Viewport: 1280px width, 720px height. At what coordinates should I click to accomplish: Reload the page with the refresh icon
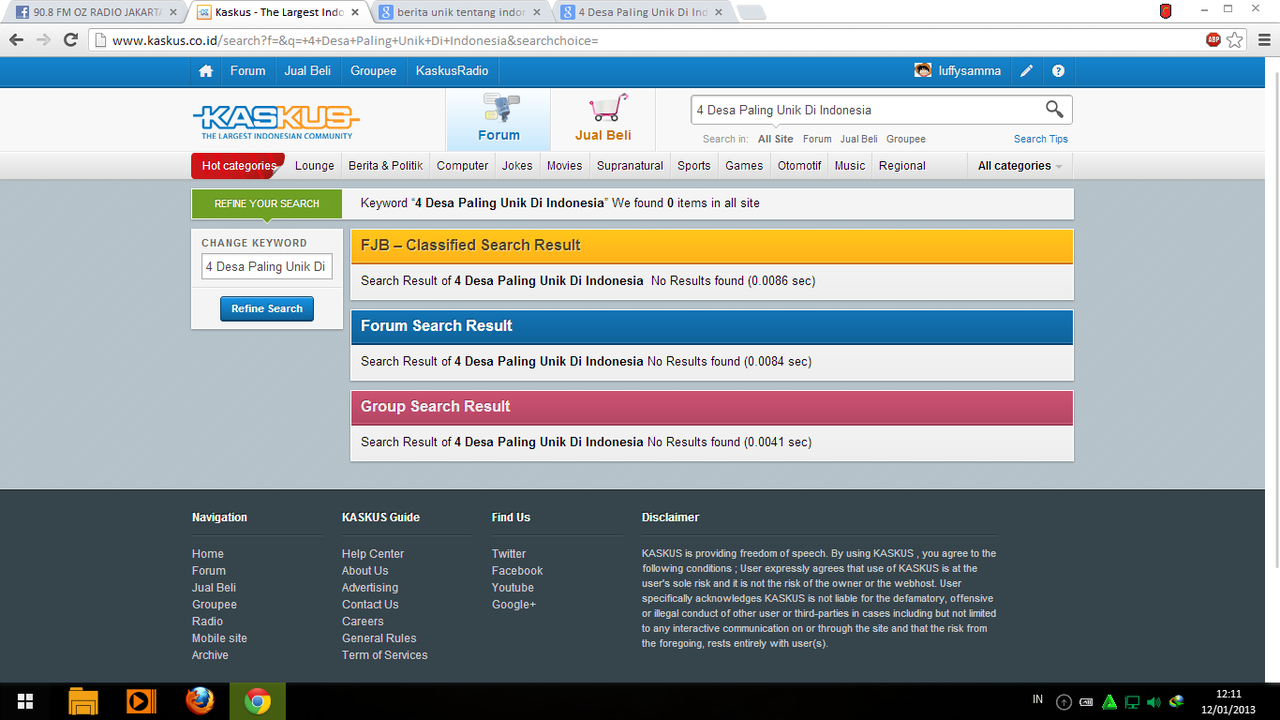click(70, 40)
